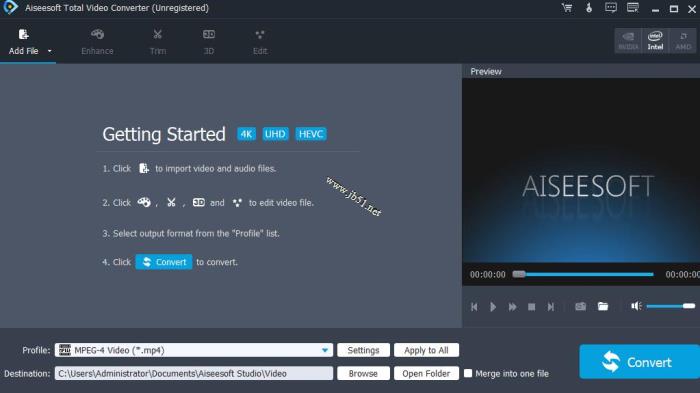Click the UHD badge
The width and height of the screenshot is (700, 393).
[x=275, y=134]
